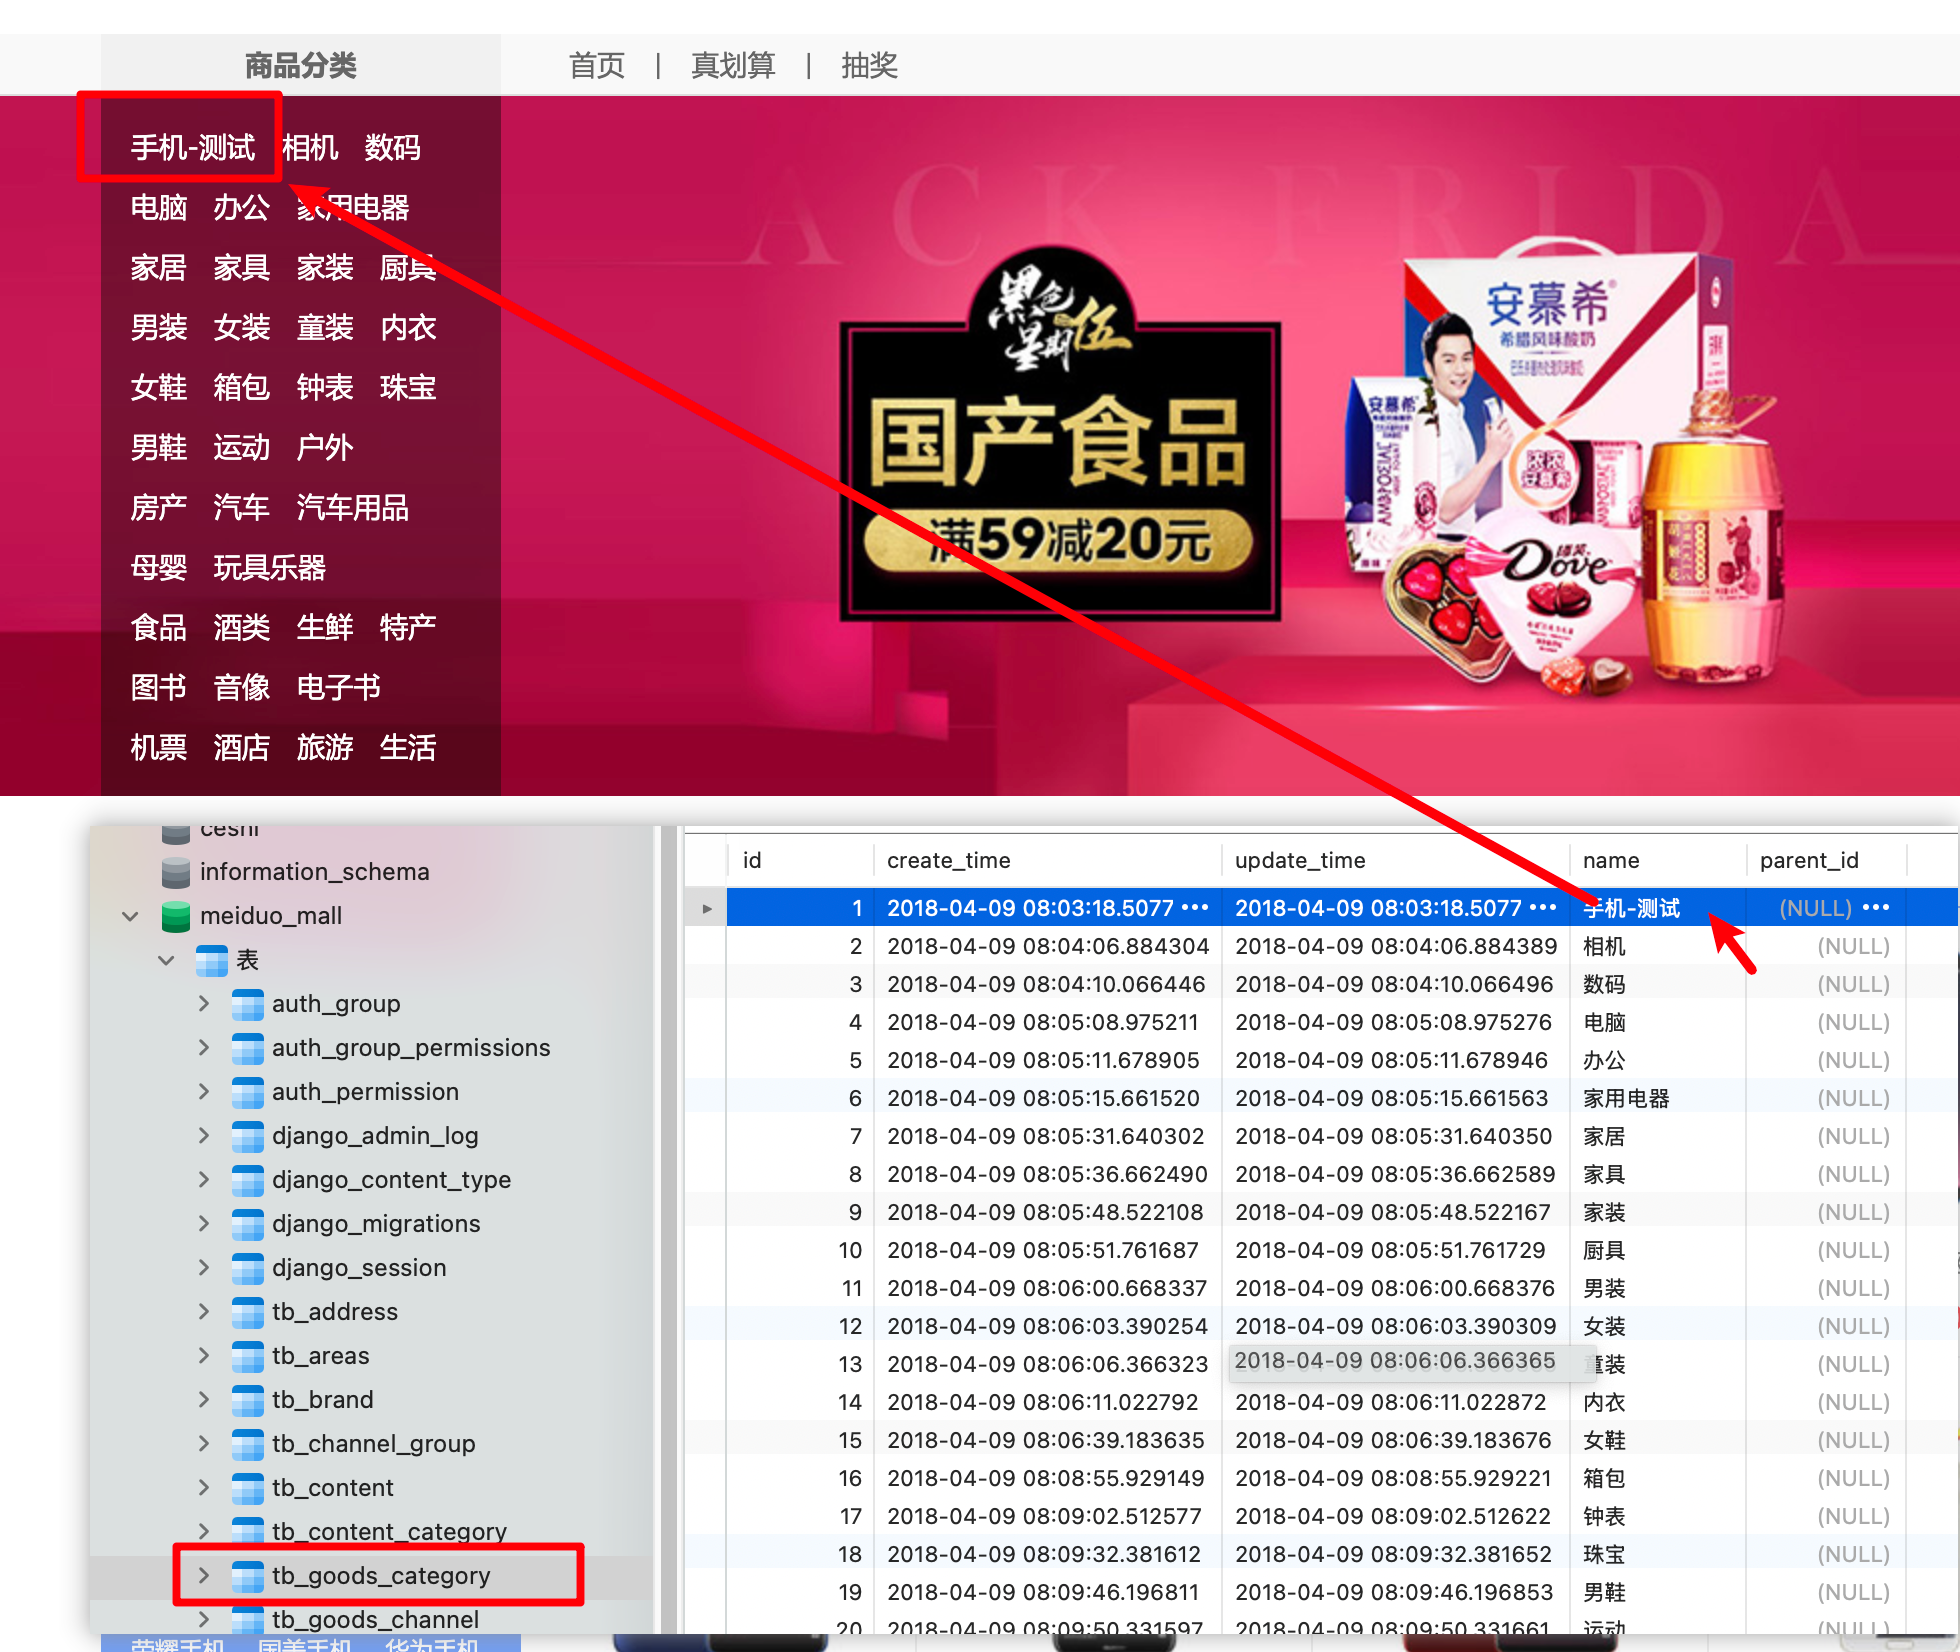The height and width of the screenshot is (1652, 1960).
Task: Select update_time cell 2018-04-09 08:05:08.975276
Action: [1394, 1022]
